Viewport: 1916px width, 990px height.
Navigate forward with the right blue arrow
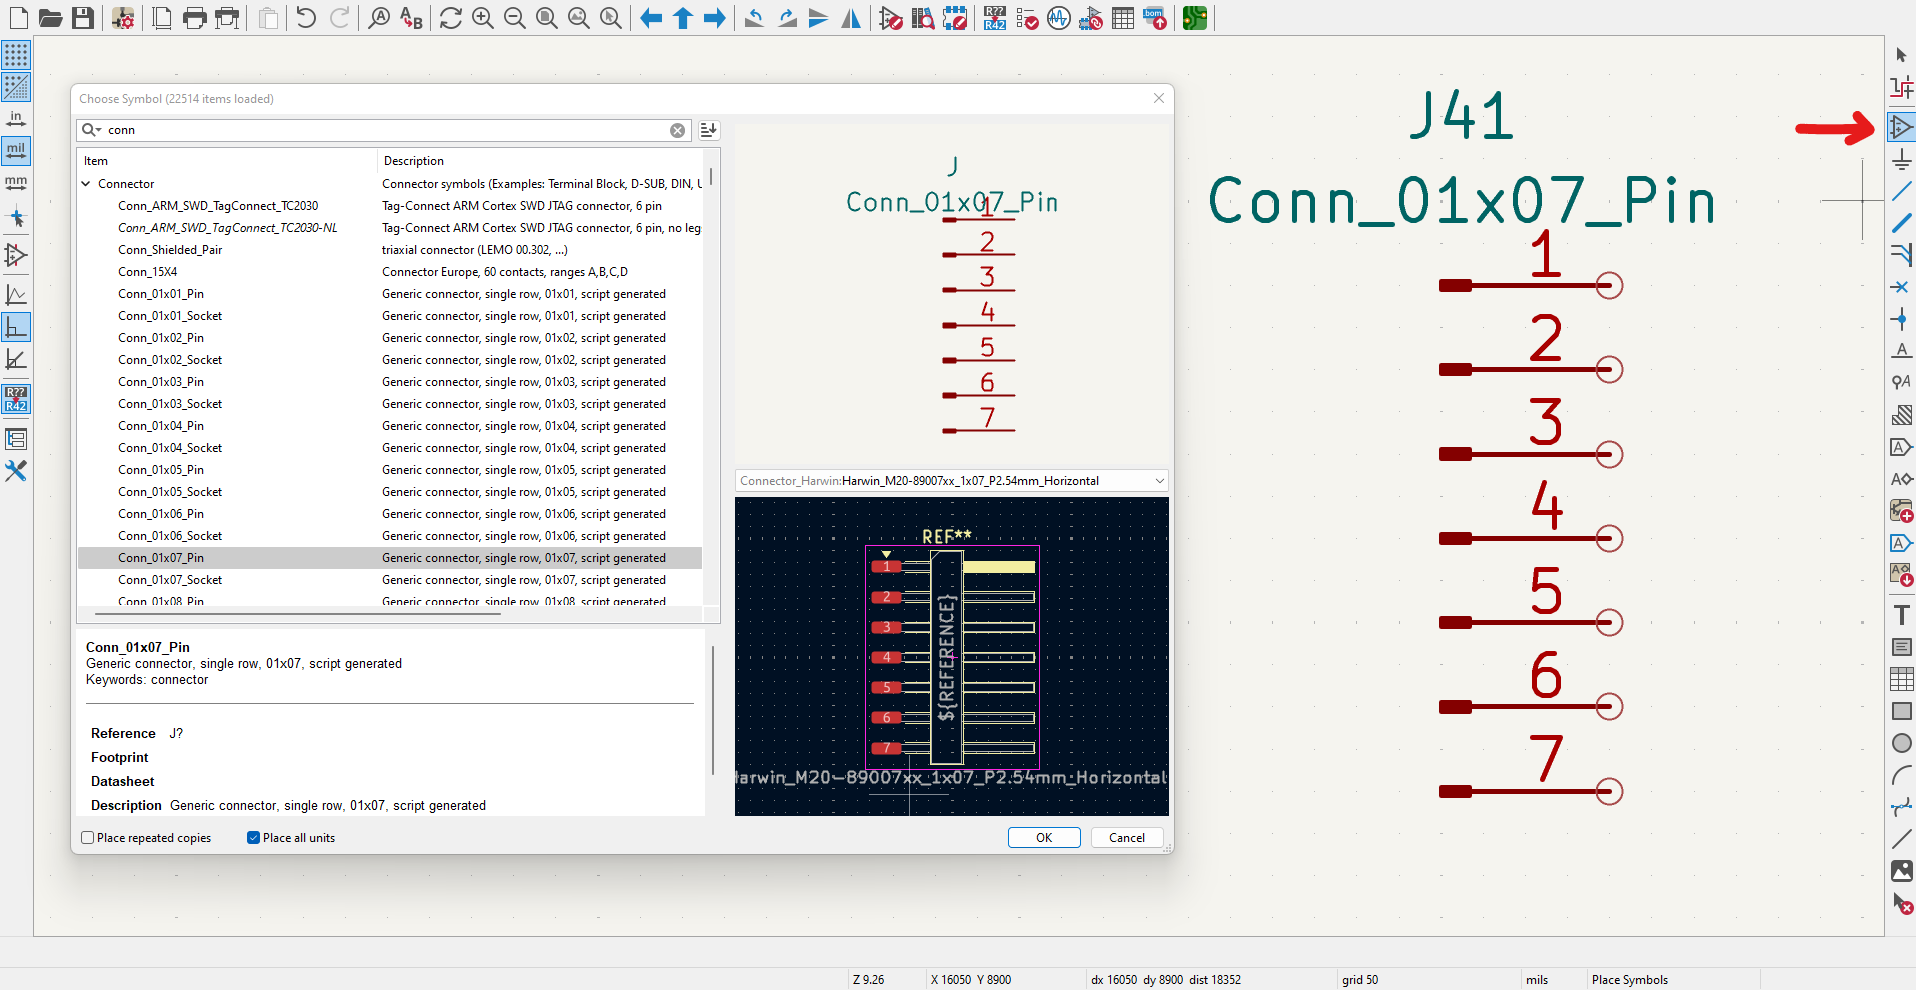(x=715, y=18)
